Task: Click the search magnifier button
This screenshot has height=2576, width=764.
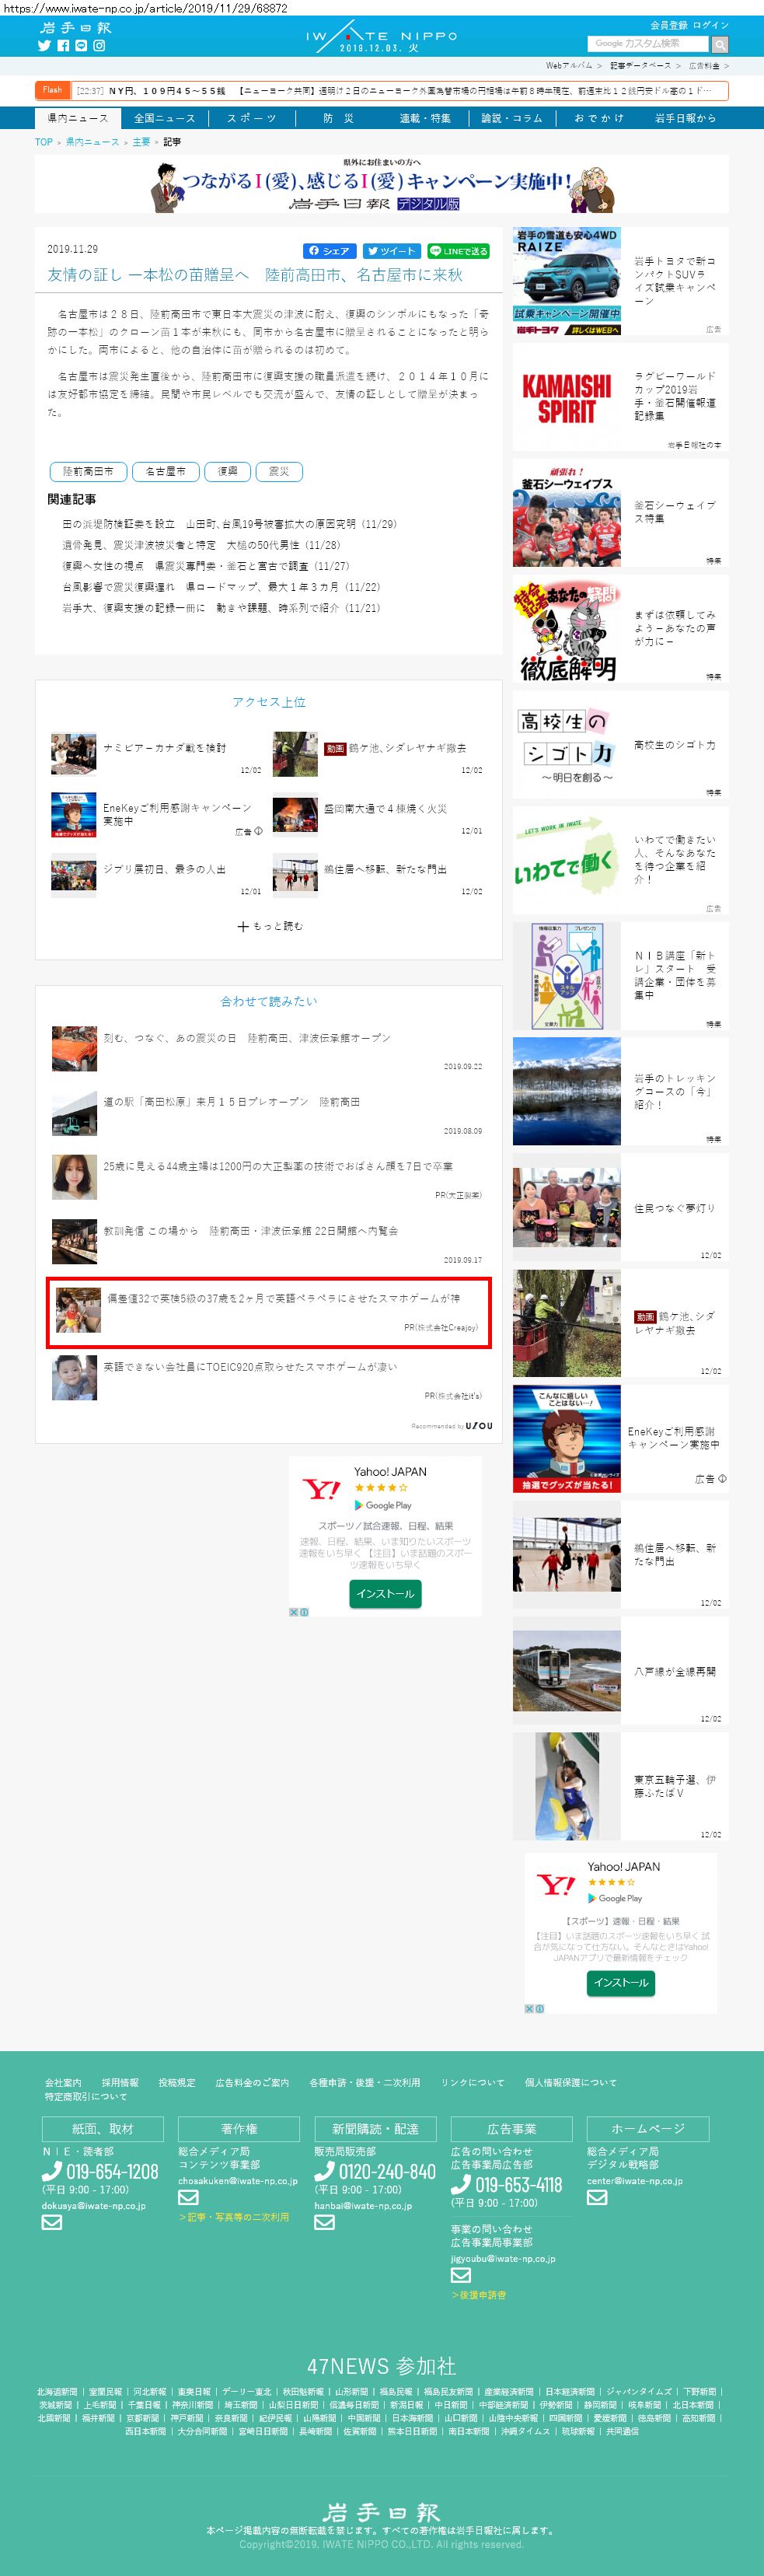Action: [x=719, y=44]
